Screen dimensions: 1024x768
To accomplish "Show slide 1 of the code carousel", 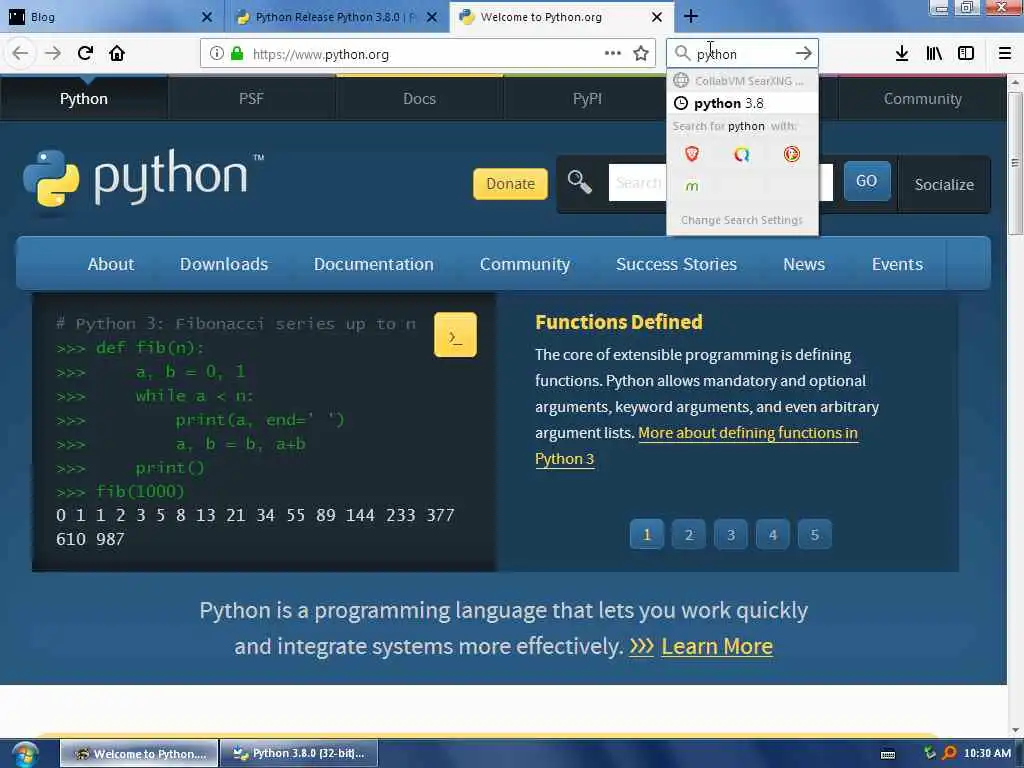I will [x=647, y=534].
